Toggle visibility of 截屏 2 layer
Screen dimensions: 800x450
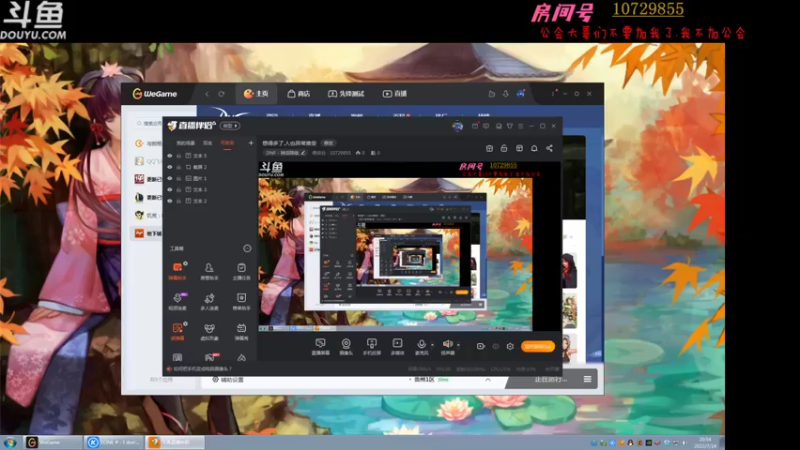pyautogui.click(x=170, y=167)
